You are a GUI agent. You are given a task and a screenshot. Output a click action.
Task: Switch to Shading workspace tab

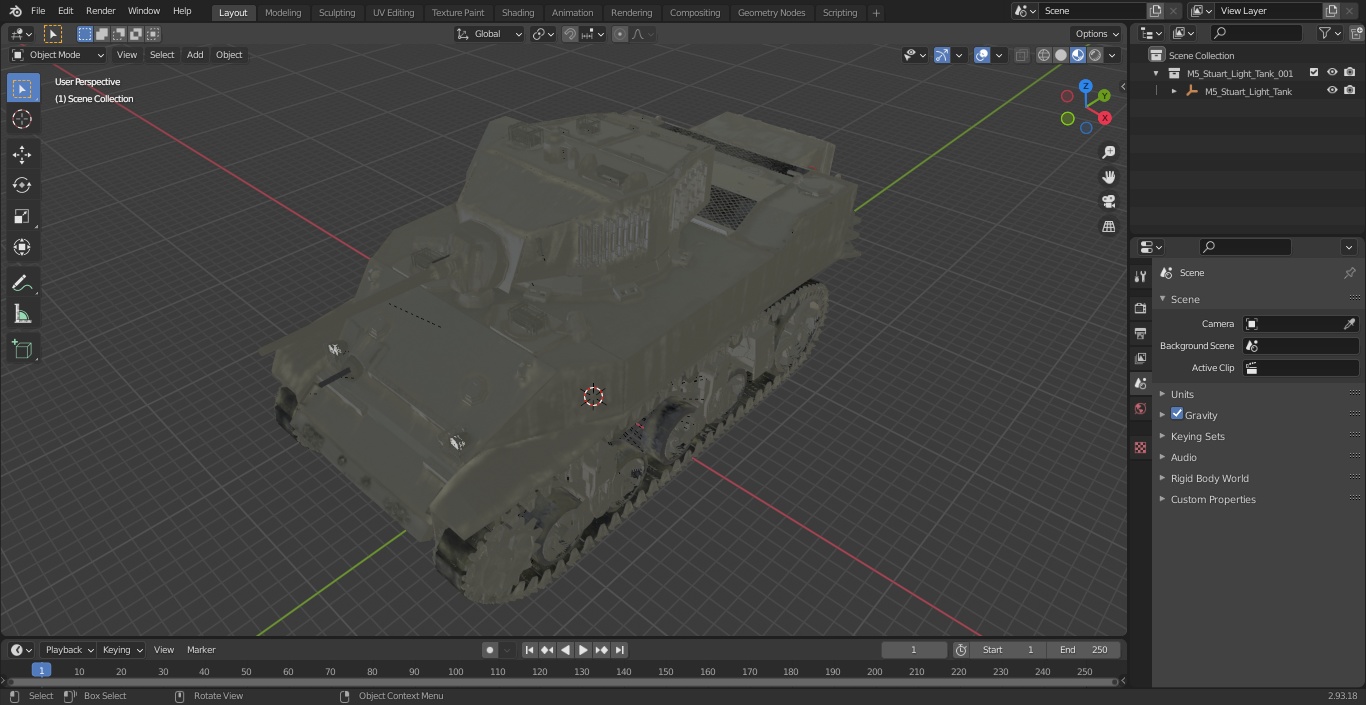click(x=518, y=13)
